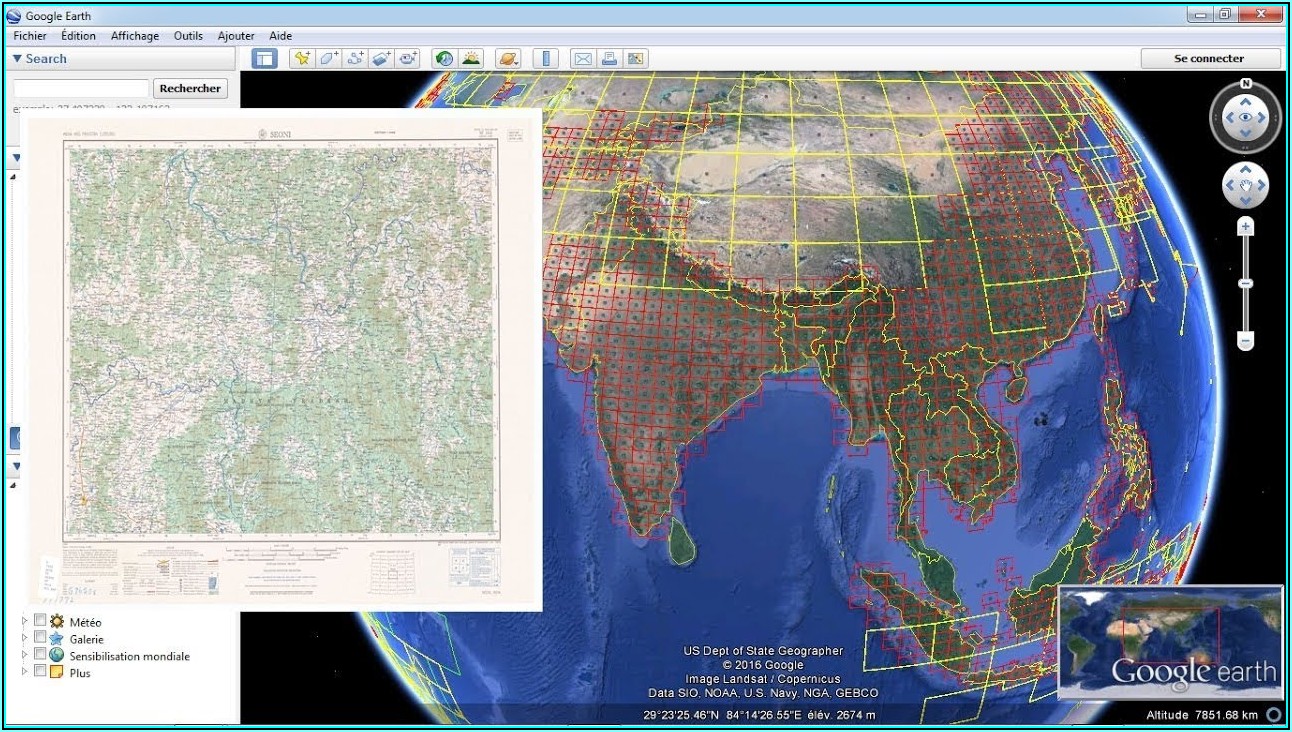Click the Print toolbar icon

(608, 59)
